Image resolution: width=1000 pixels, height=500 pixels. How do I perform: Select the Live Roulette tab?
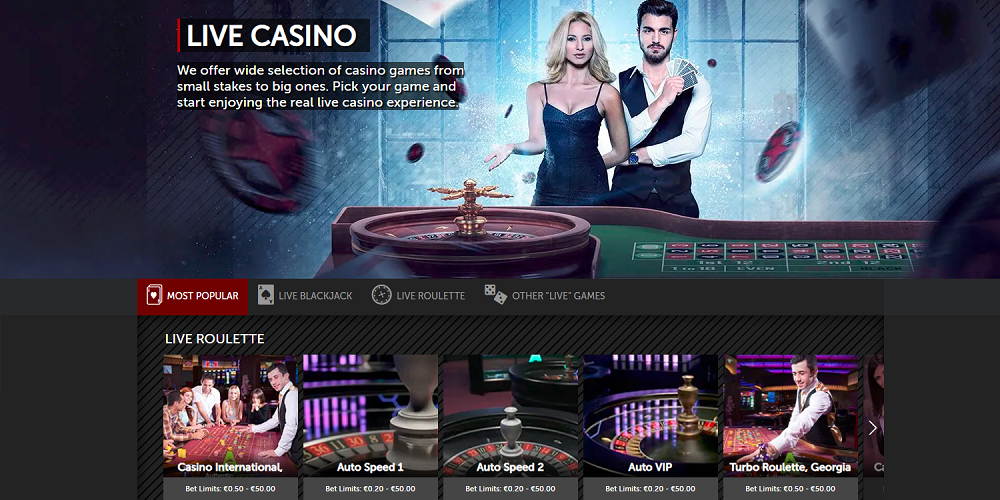click(418, 297)
